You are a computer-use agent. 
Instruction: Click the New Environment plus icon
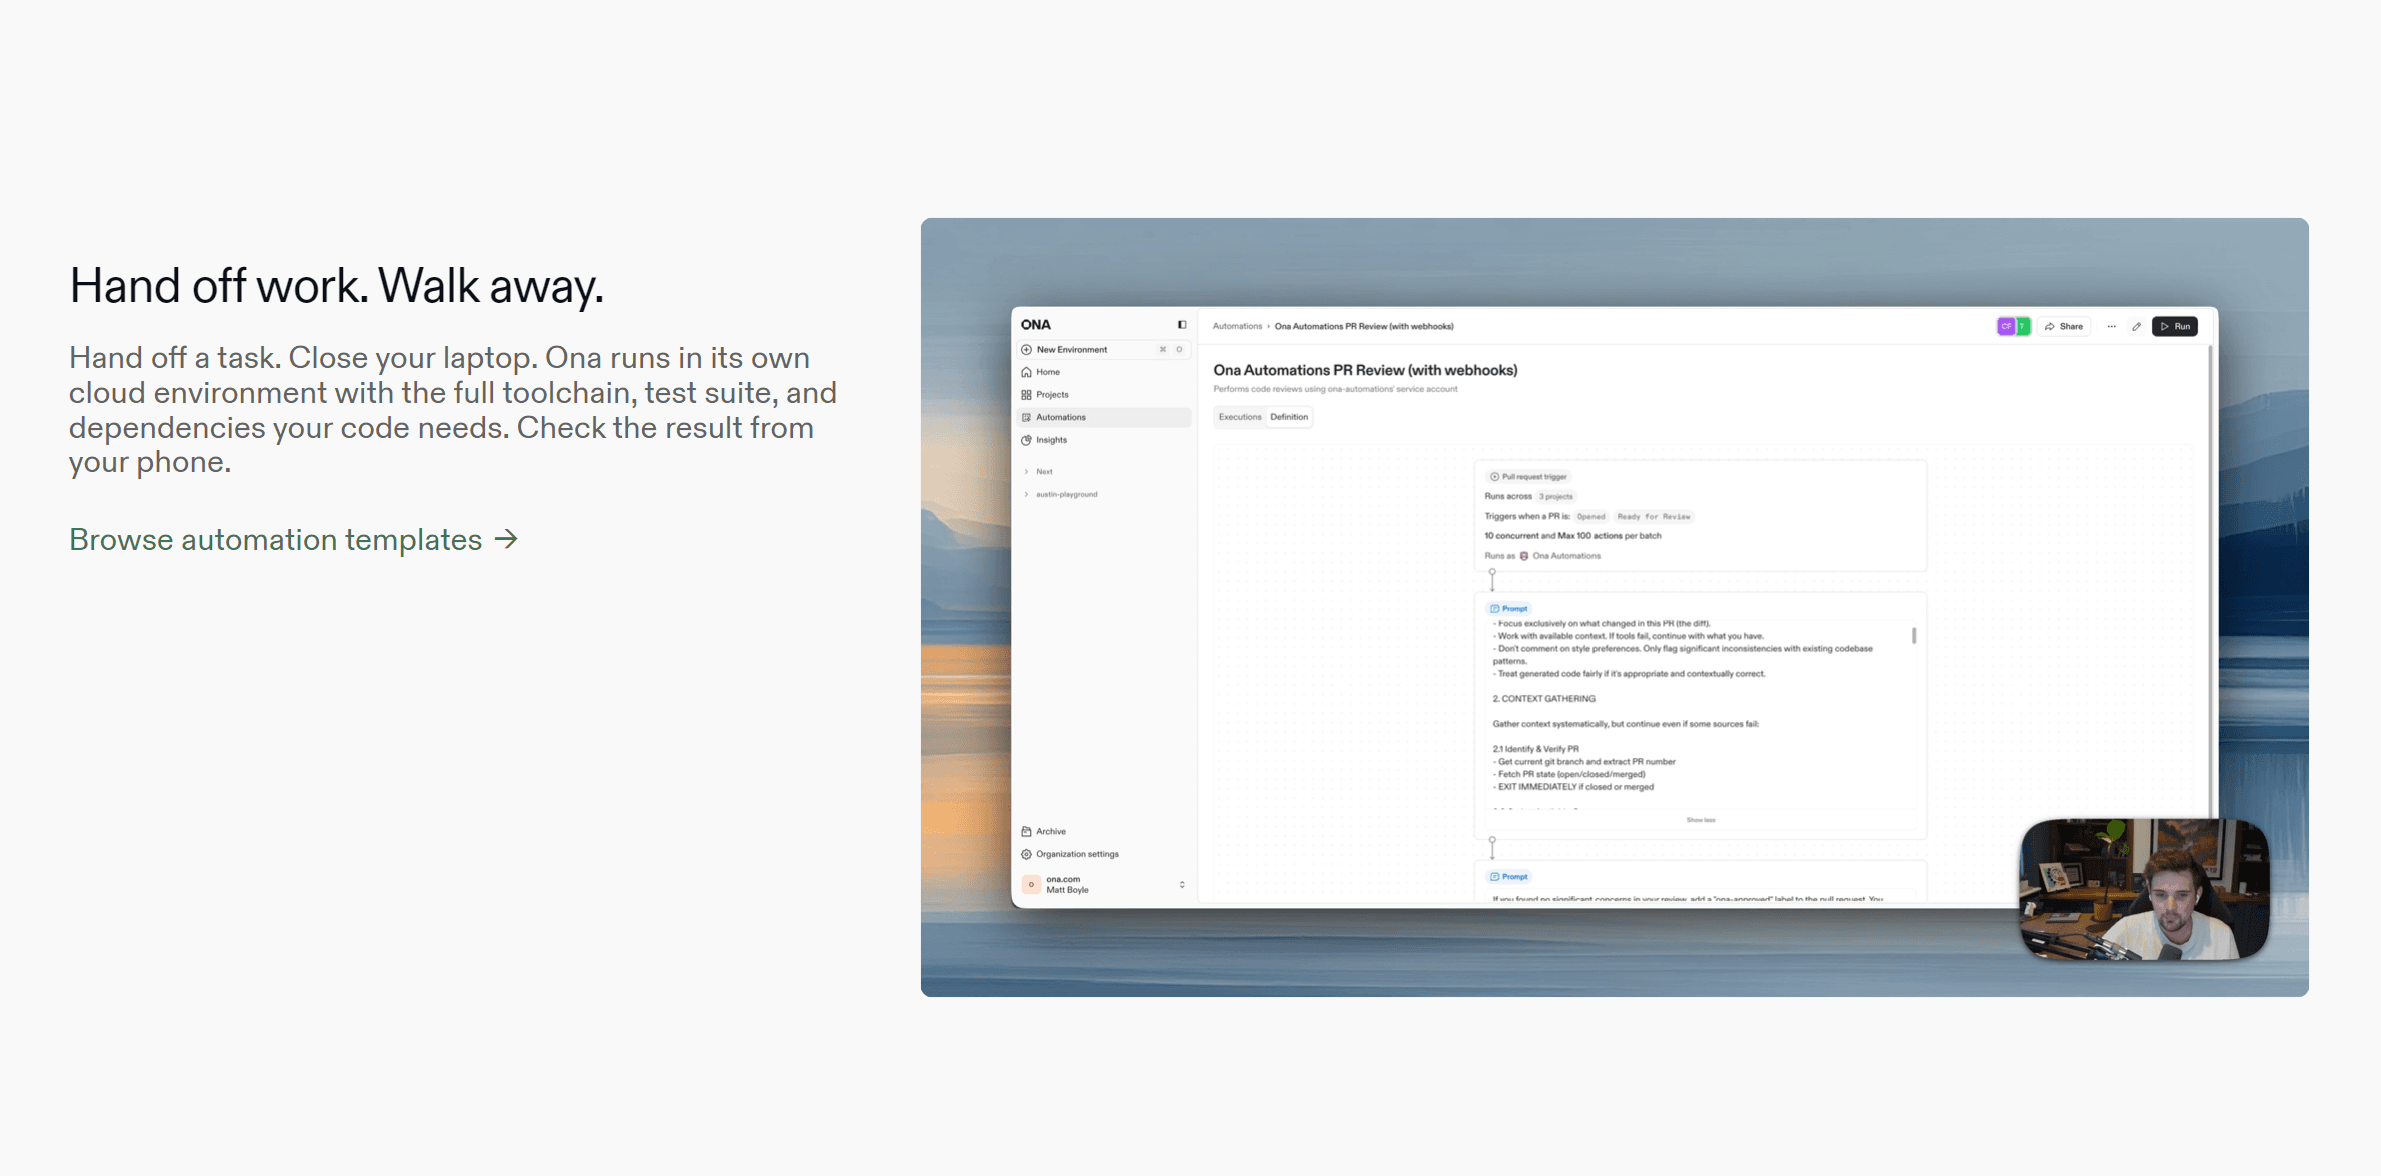tap(1026, 350)
